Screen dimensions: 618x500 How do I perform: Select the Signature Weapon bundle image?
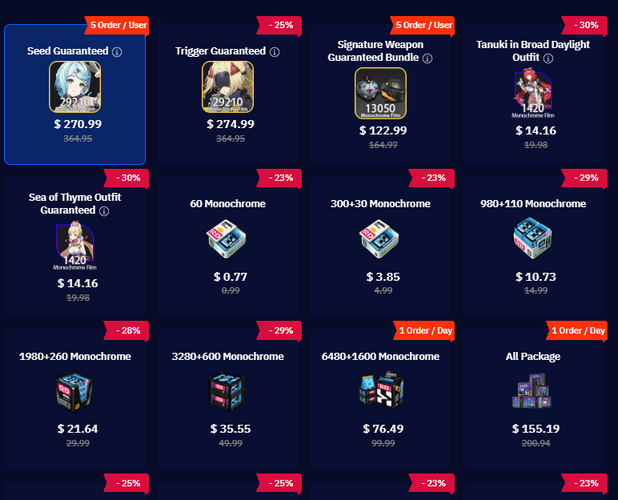coord(380,93)
